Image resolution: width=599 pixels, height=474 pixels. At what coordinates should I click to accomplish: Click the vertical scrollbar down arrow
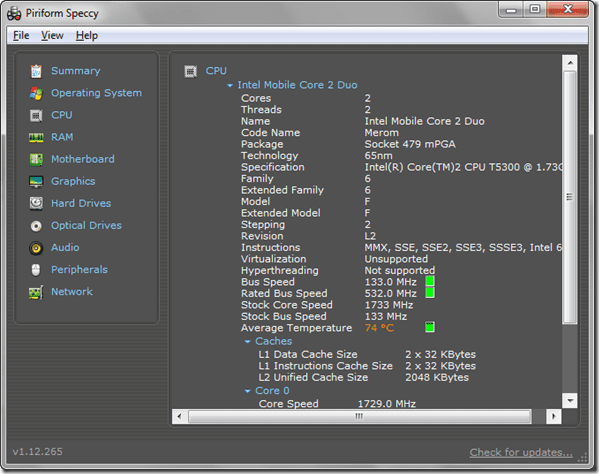coord(570,401)
